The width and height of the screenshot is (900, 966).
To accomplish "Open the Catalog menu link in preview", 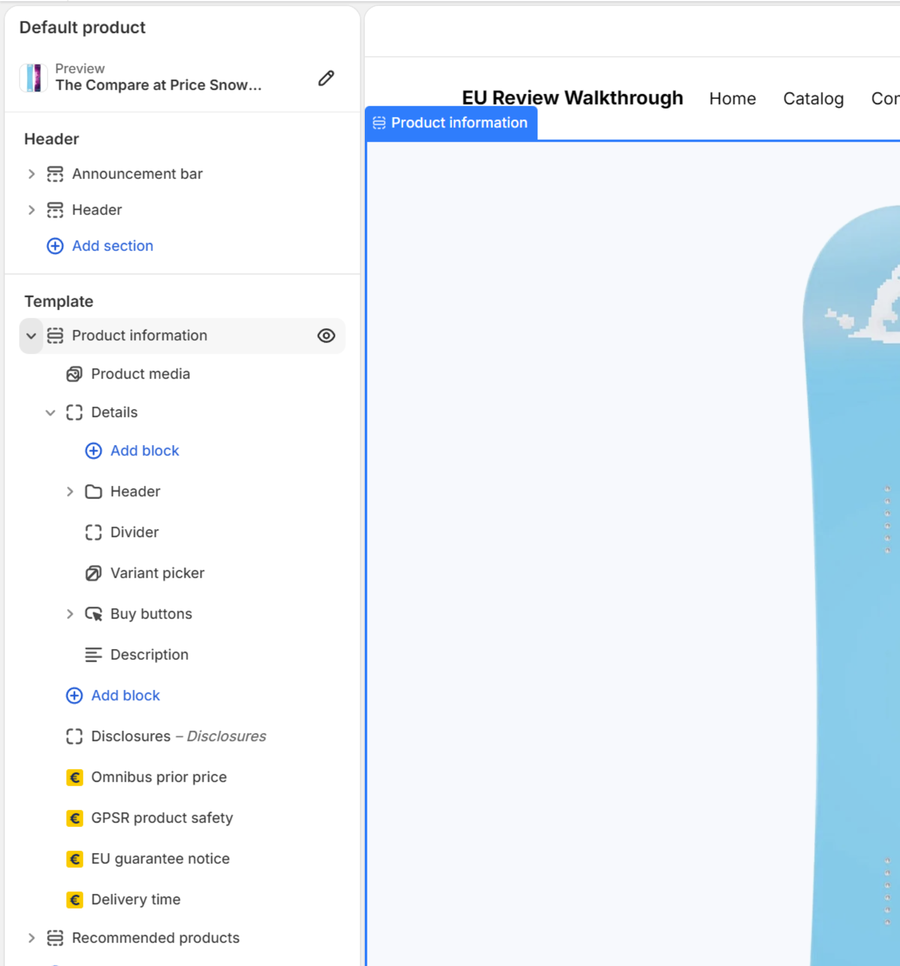I will [813, 99].
